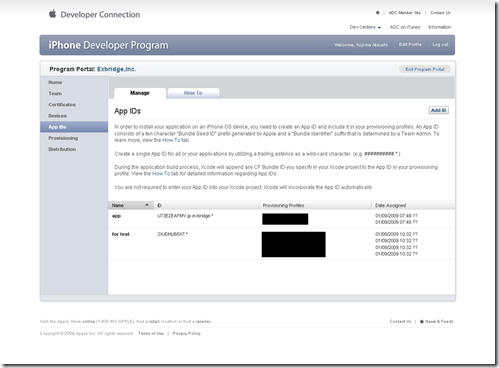Open the ADC on iTunes link
Viewport: 499px width, 368px height.
(x=405, y=27)
